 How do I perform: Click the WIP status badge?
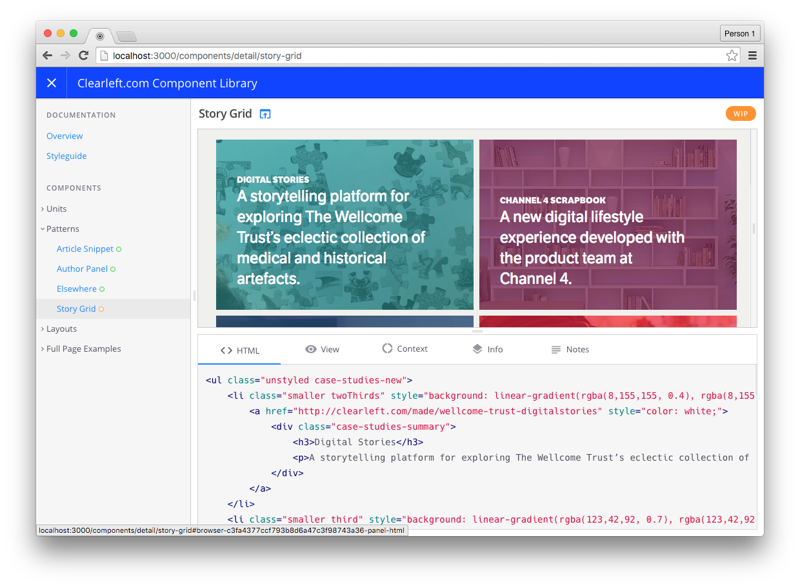pyautogui.click(x=740, y=114)
